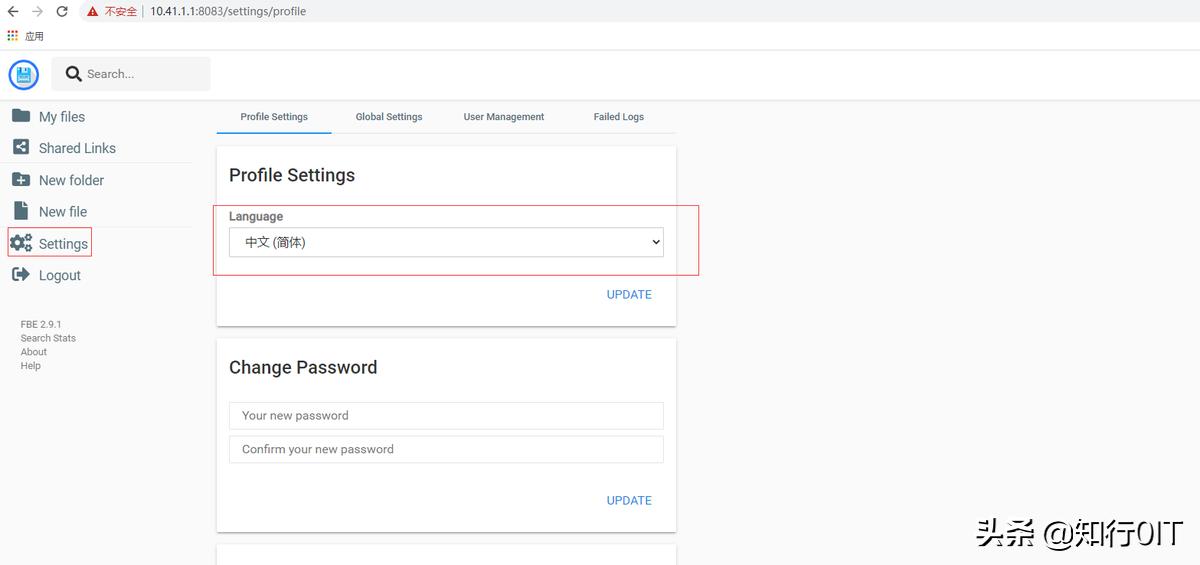The width and height of the screenshot is (1200, 565).
Task: Open the browser apps grid icon
Action: (13, 36)
